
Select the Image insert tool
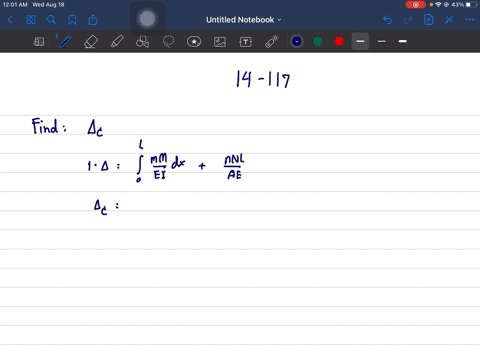220,42
